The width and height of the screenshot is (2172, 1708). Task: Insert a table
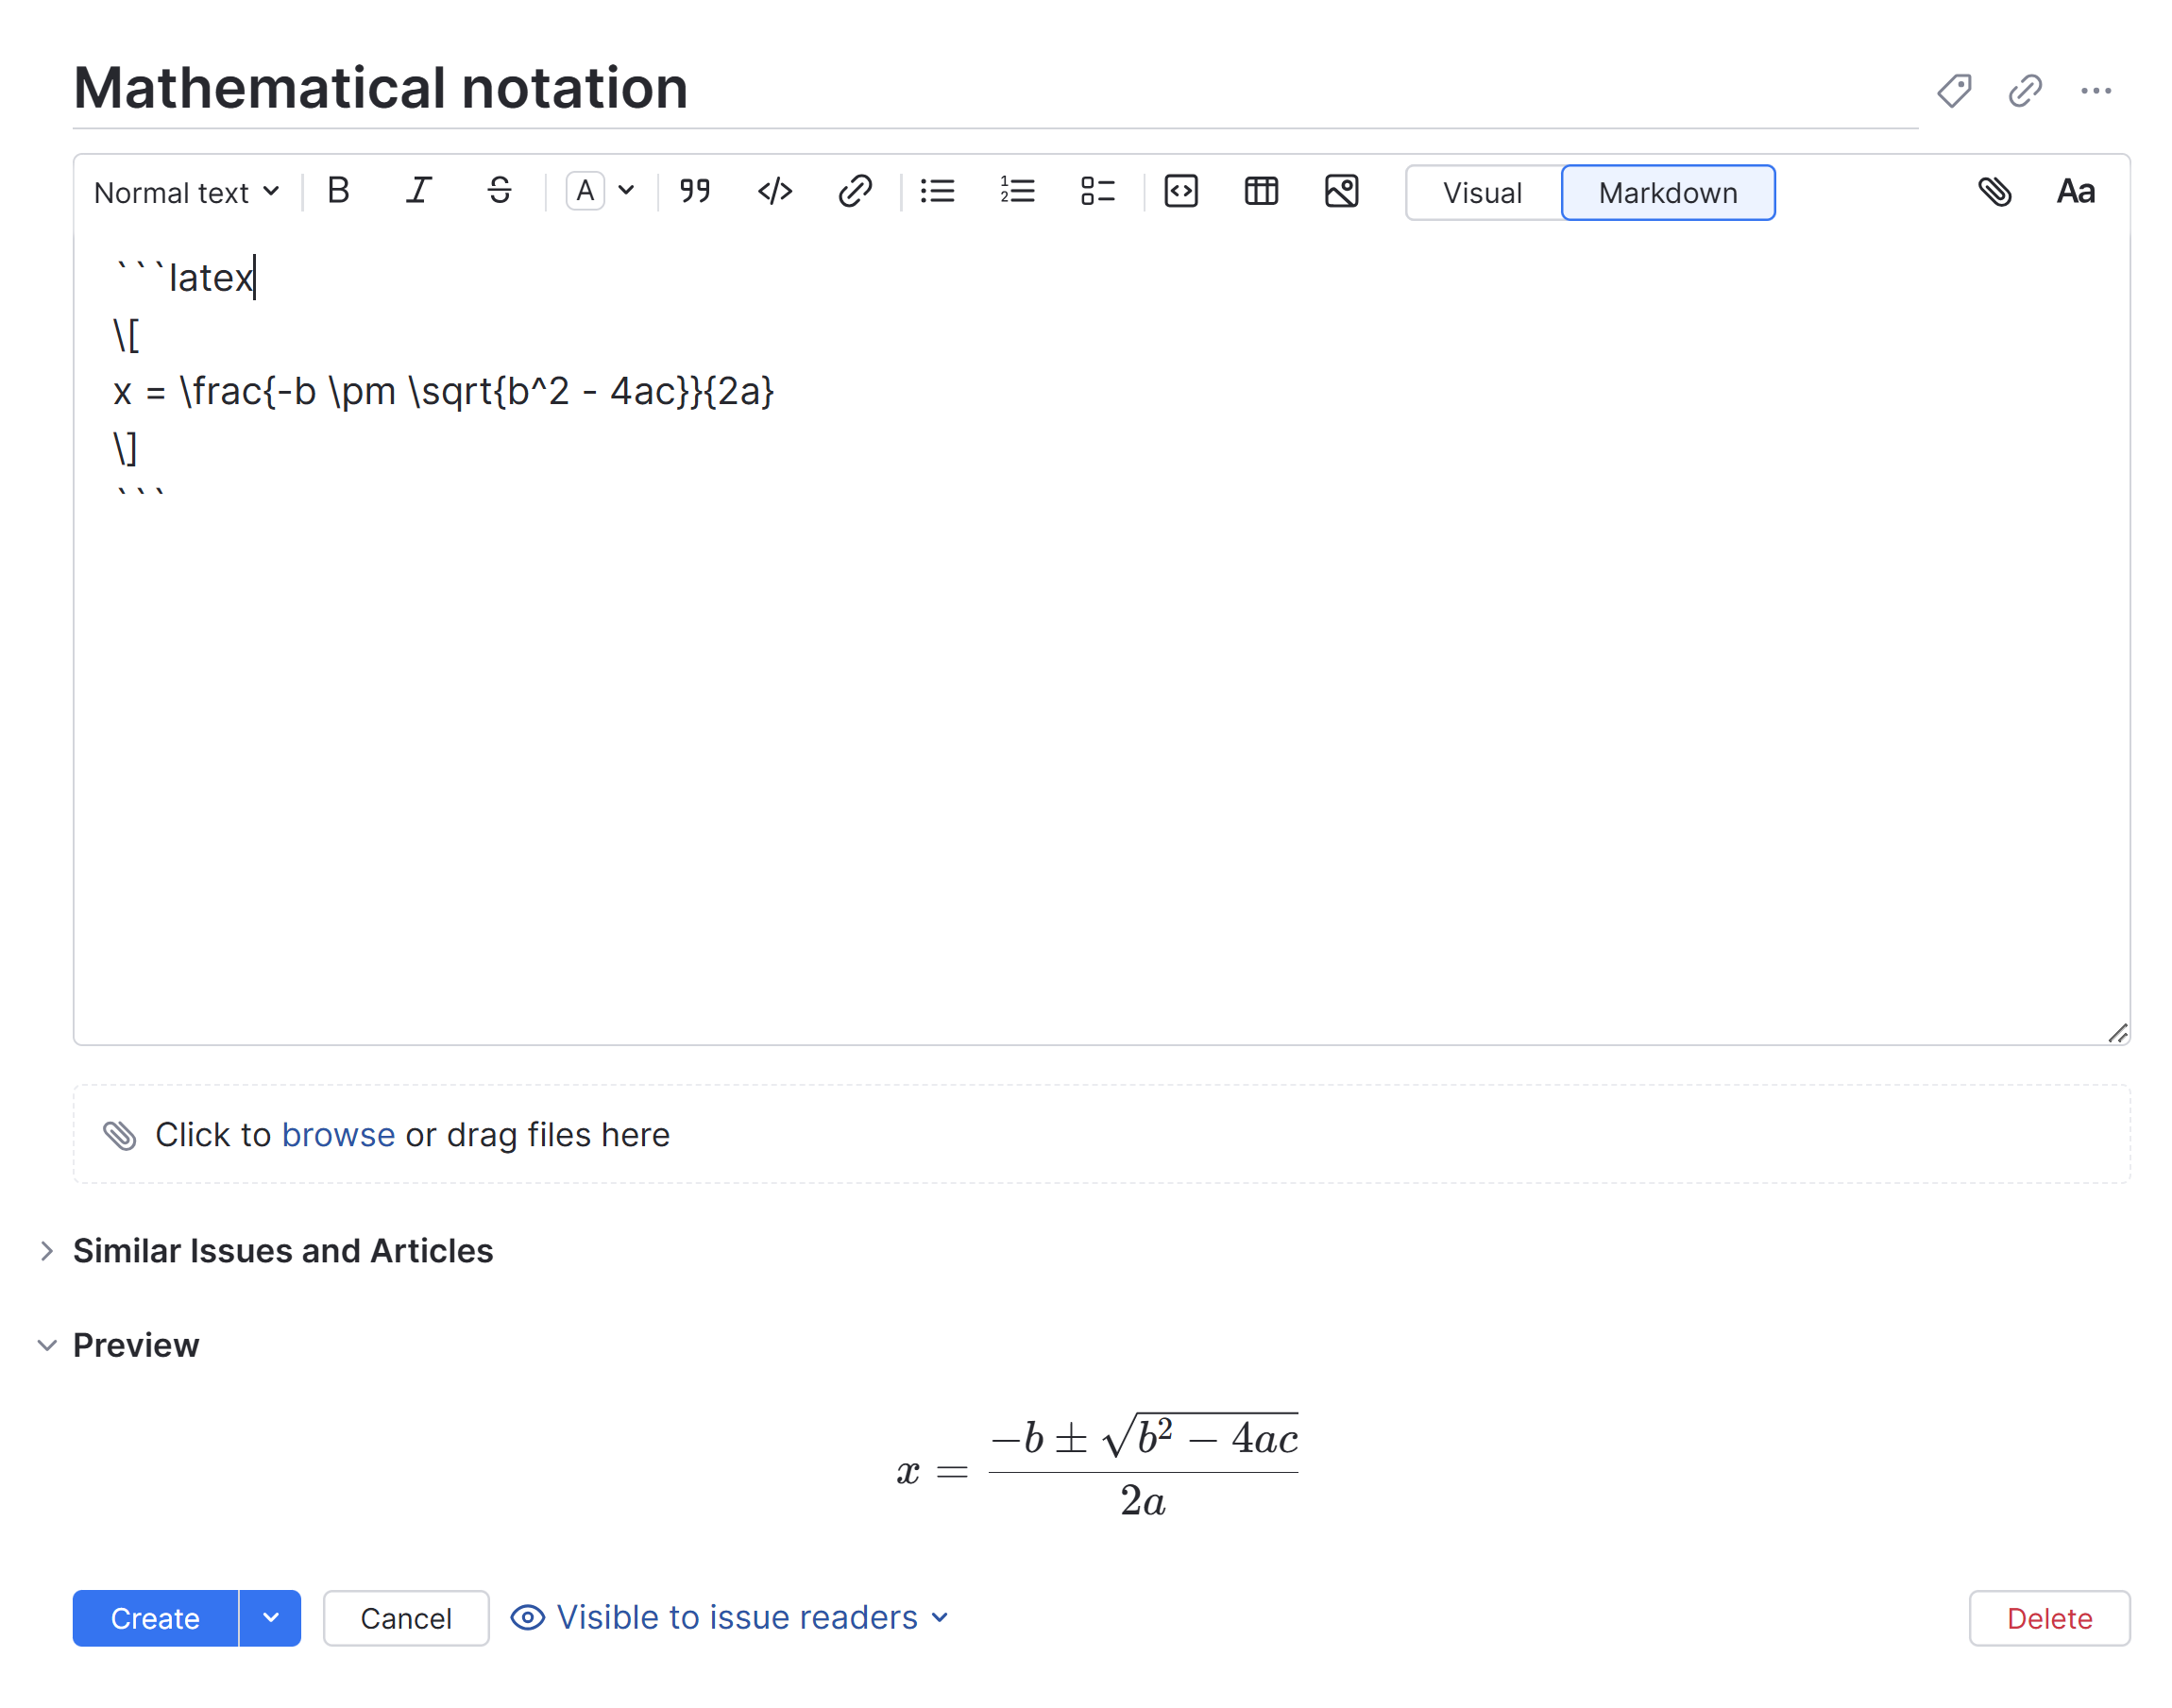pos(1261,191)
